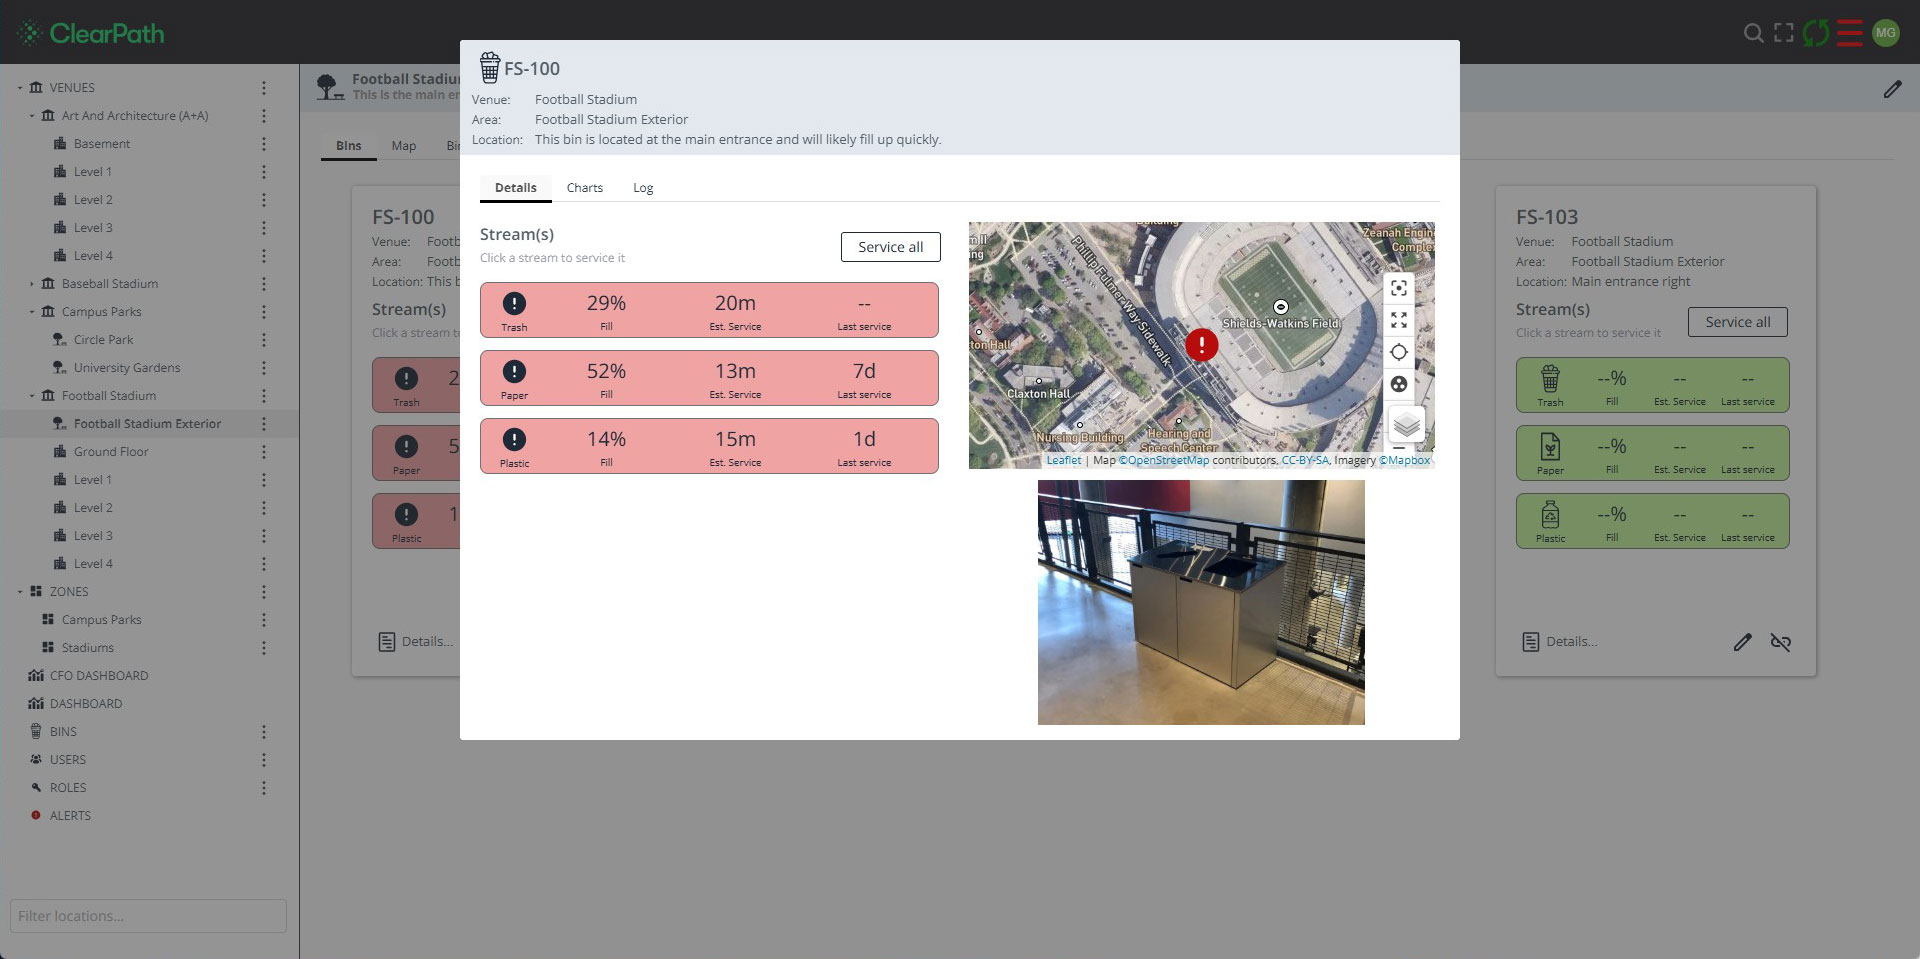Image resolution: width=1920 pixels, height=959 pixels.
Task: Toggle fullscreen mode icon in header
Action: pos(1784,33)
